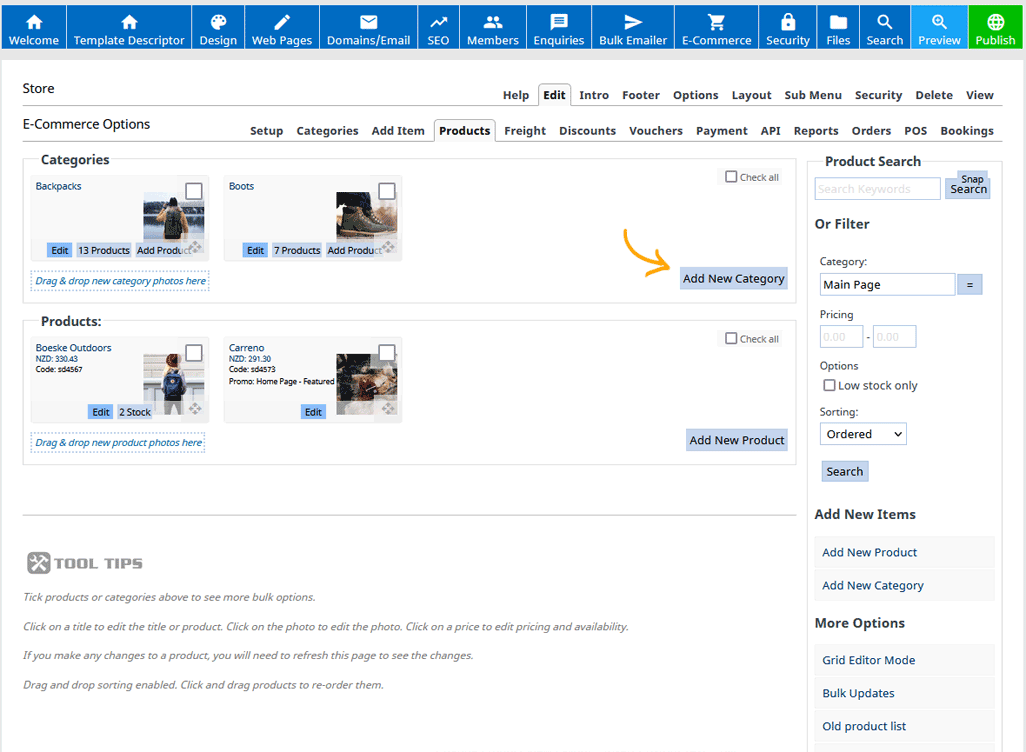Click the Add New Category button
This screenshot has width=1026, height=752.
point(734,278)
